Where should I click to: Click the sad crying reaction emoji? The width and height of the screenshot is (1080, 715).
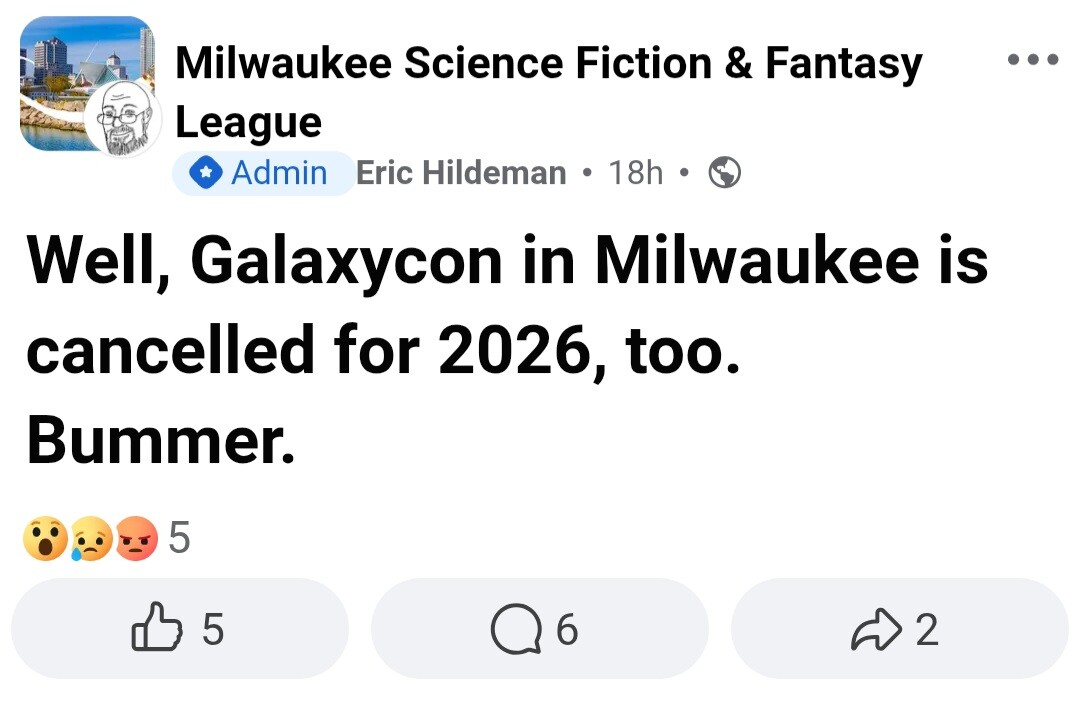(90, 541)
